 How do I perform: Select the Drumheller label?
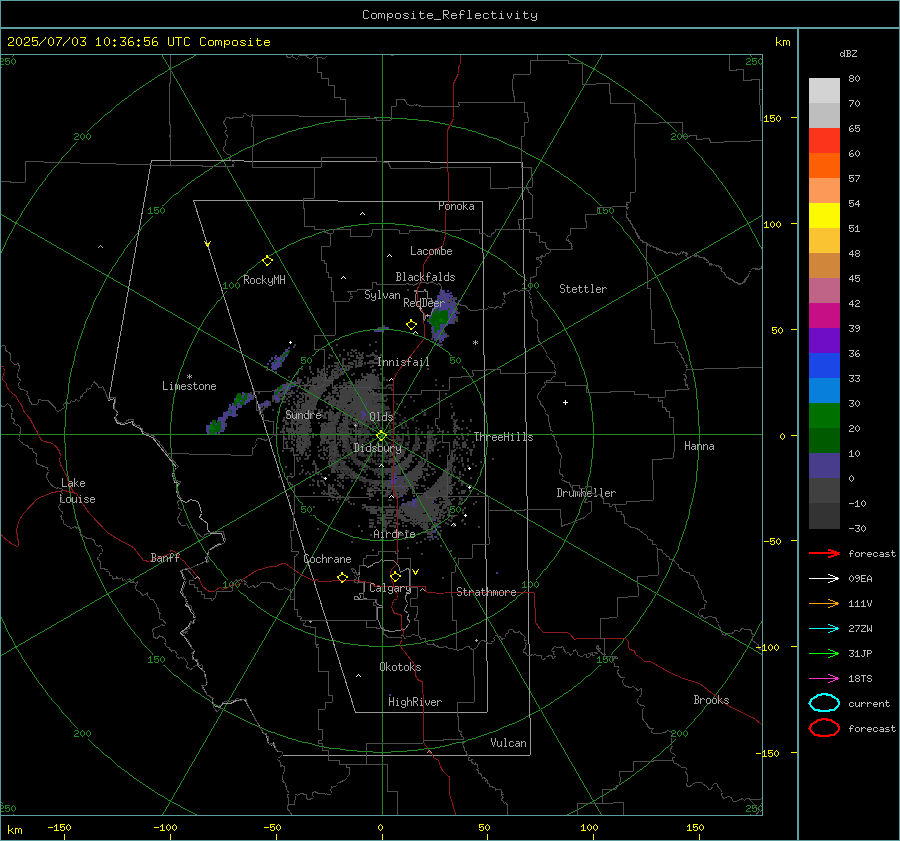586,493
